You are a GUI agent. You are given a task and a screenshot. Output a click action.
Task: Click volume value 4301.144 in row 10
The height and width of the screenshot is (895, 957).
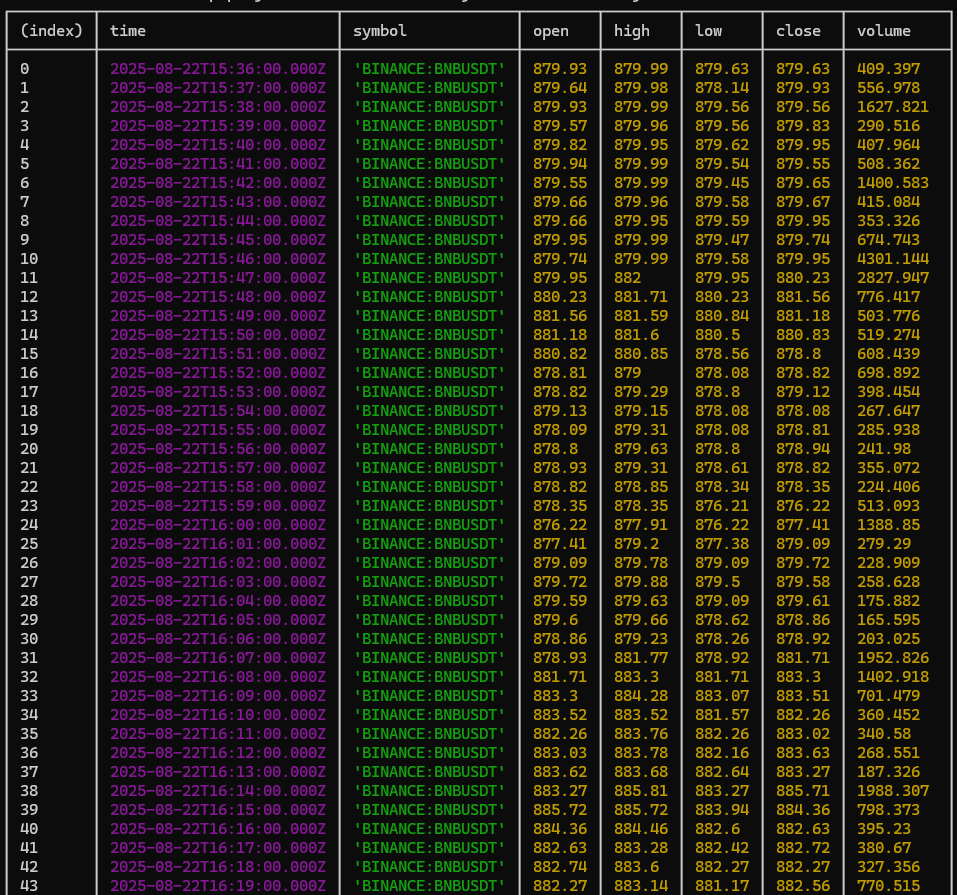point(893,259)
